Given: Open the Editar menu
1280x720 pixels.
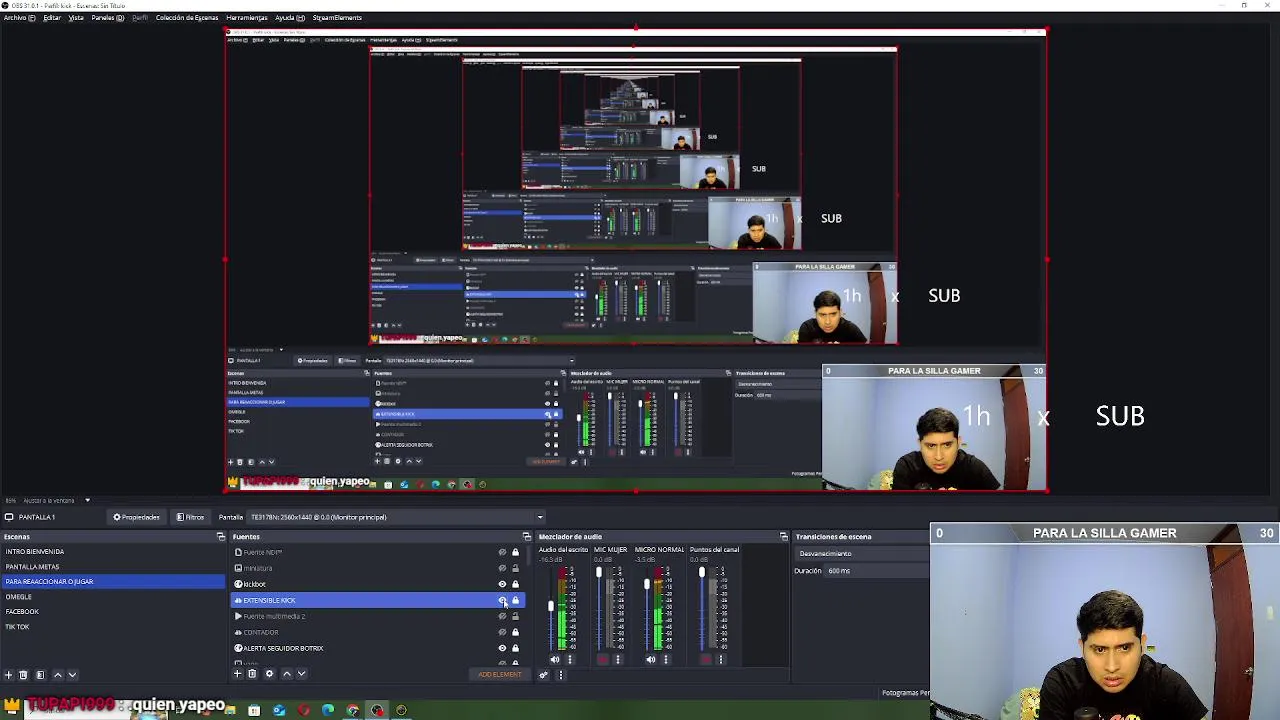Looking at the screenshot, I should pos(52,18).
